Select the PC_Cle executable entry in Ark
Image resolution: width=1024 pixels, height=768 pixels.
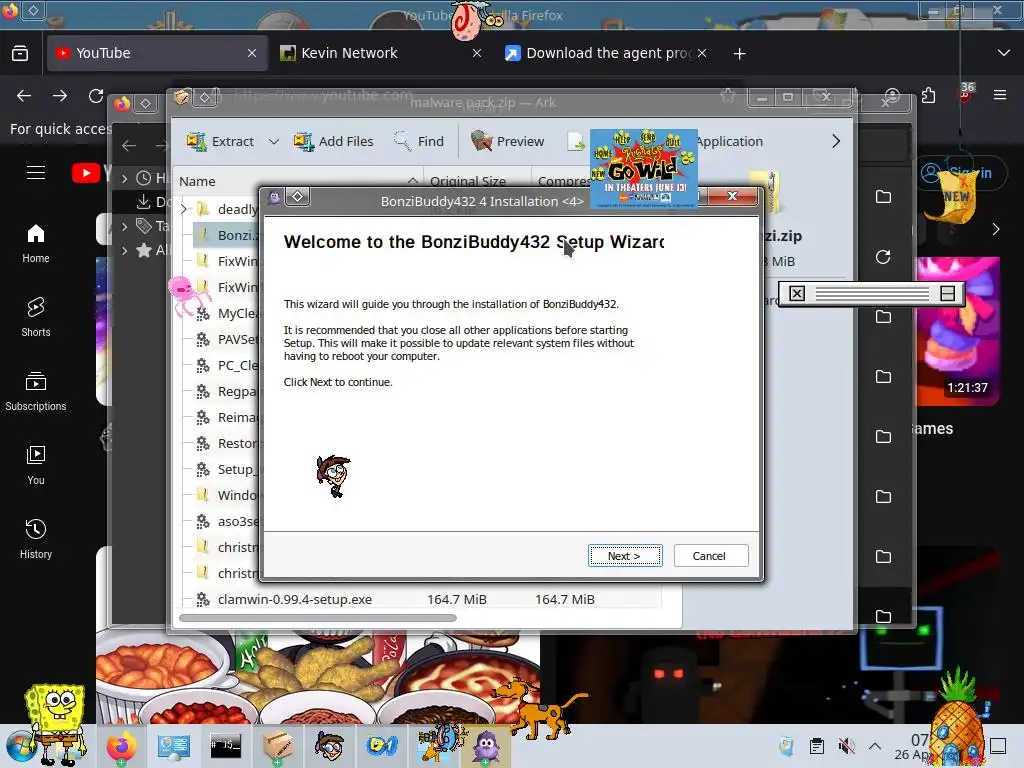(227, 366)
